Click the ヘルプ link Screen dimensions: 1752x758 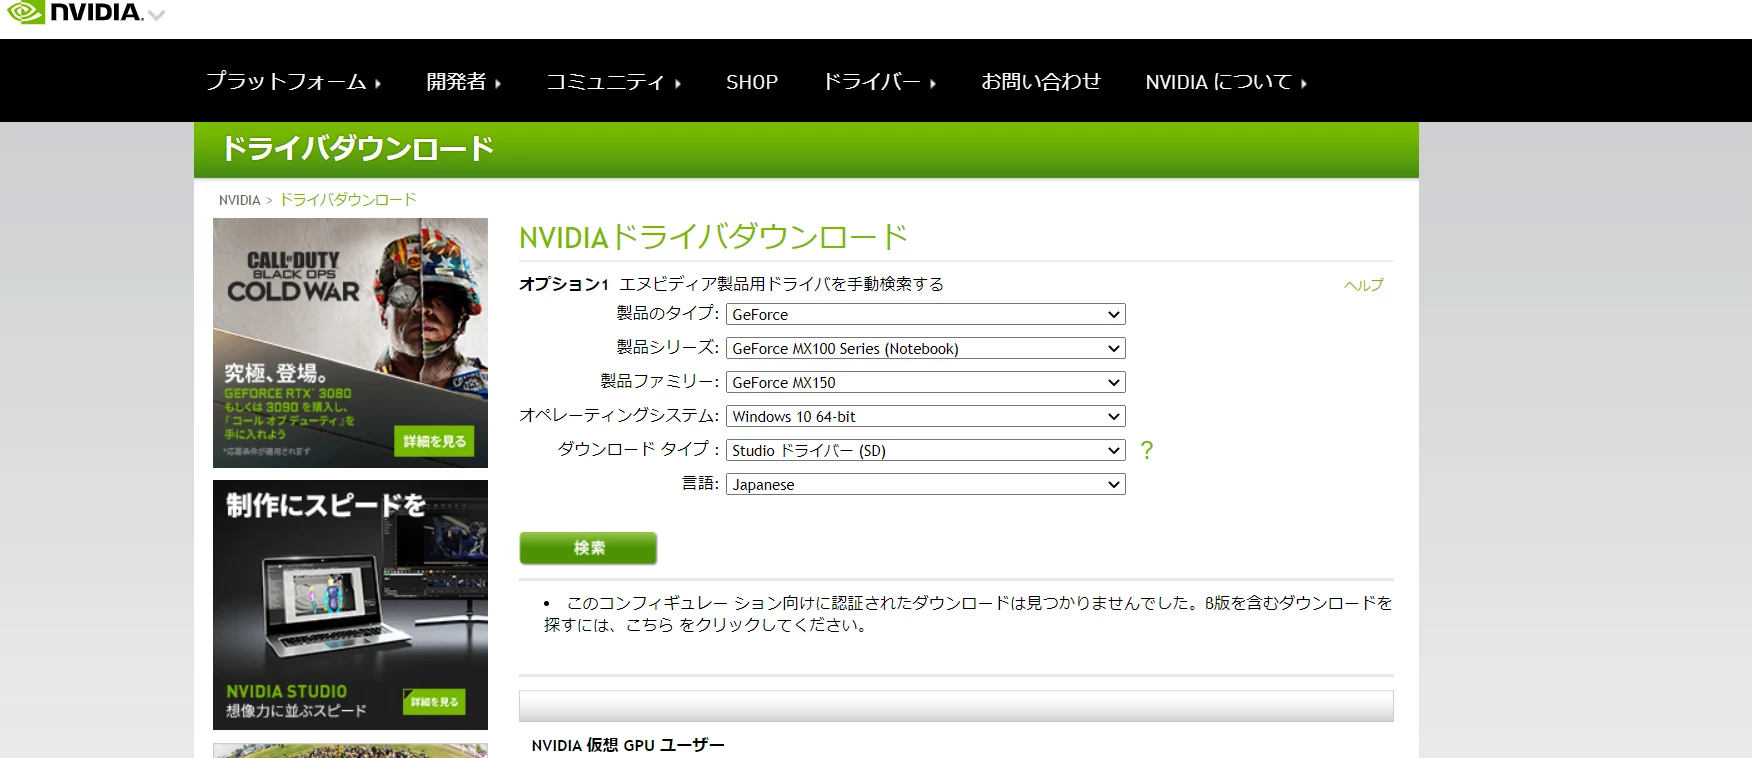tap(1364, 285)
